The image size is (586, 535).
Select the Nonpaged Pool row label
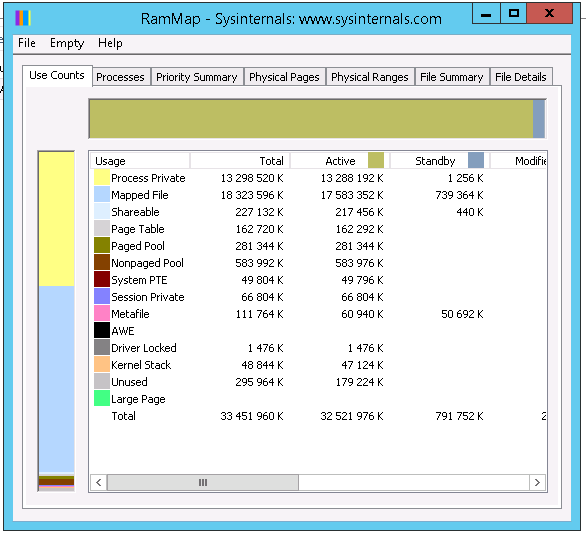[147, 263]
